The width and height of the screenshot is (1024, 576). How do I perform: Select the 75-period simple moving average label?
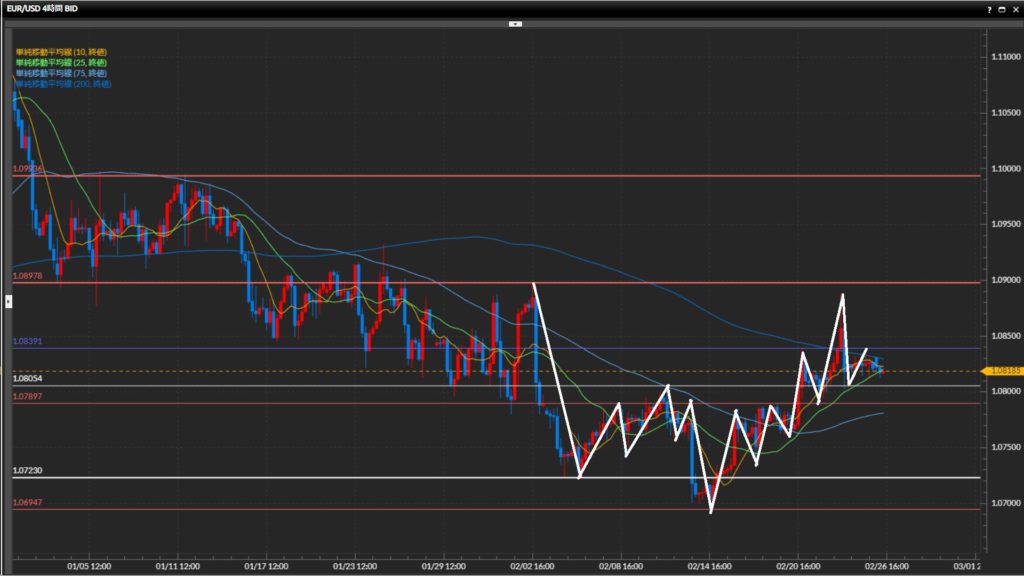pos(60,73)
